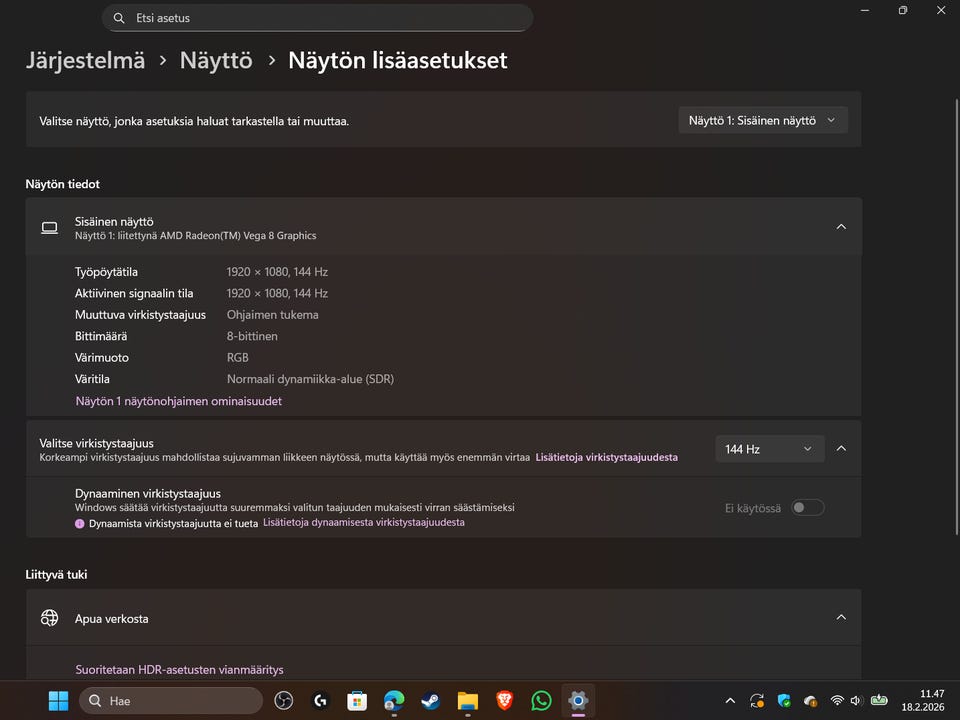
Task: Click the magnifier icon in Etsi asetus
Action: point(119,18)
